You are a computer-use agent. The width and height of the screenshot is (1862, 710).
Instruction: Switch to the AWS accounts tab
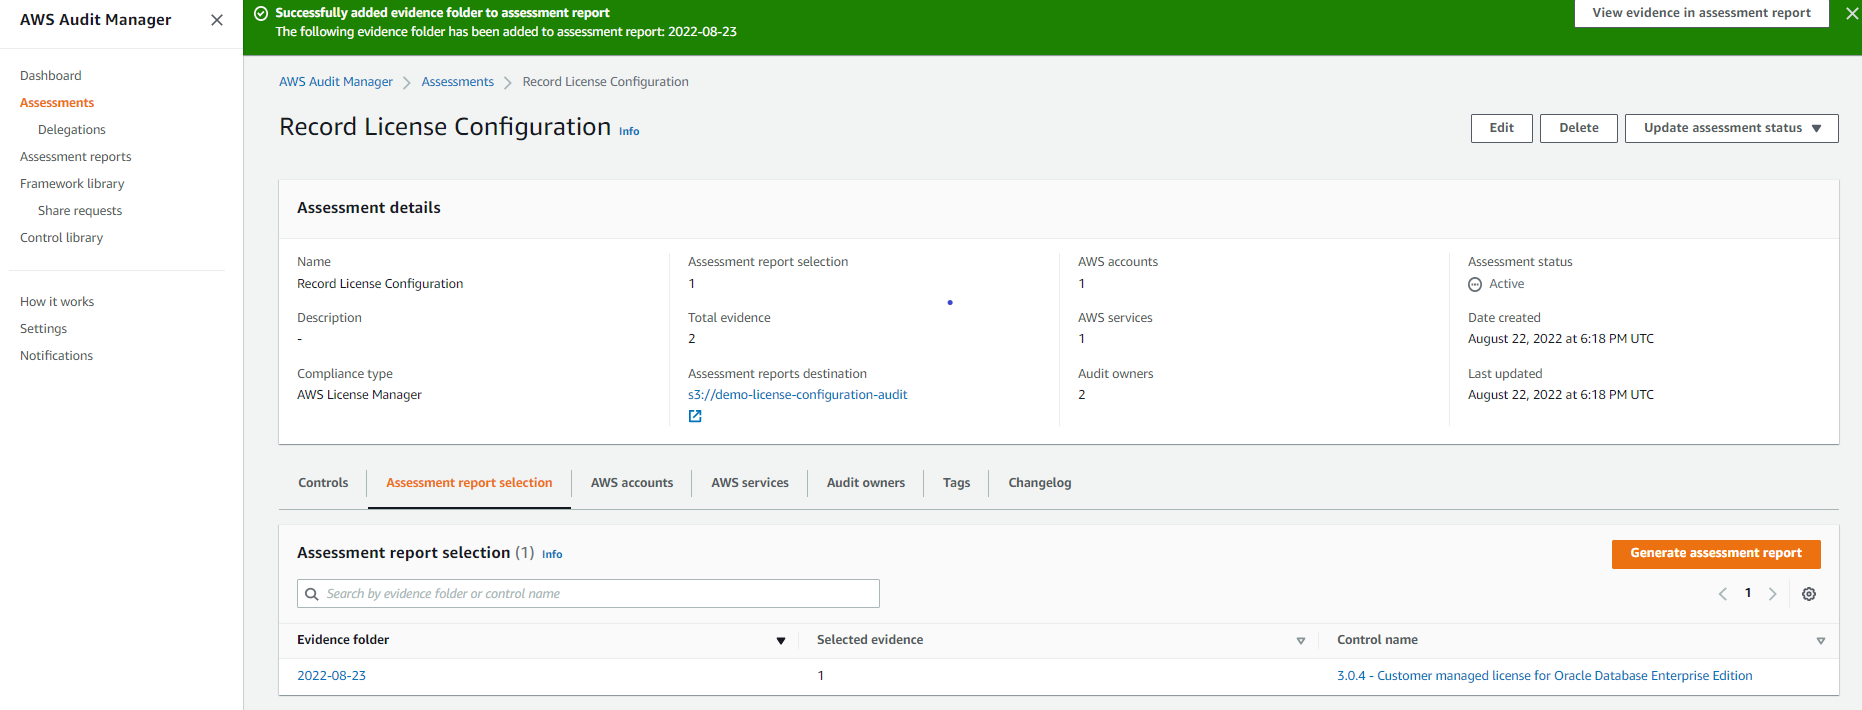coord(632,483)
